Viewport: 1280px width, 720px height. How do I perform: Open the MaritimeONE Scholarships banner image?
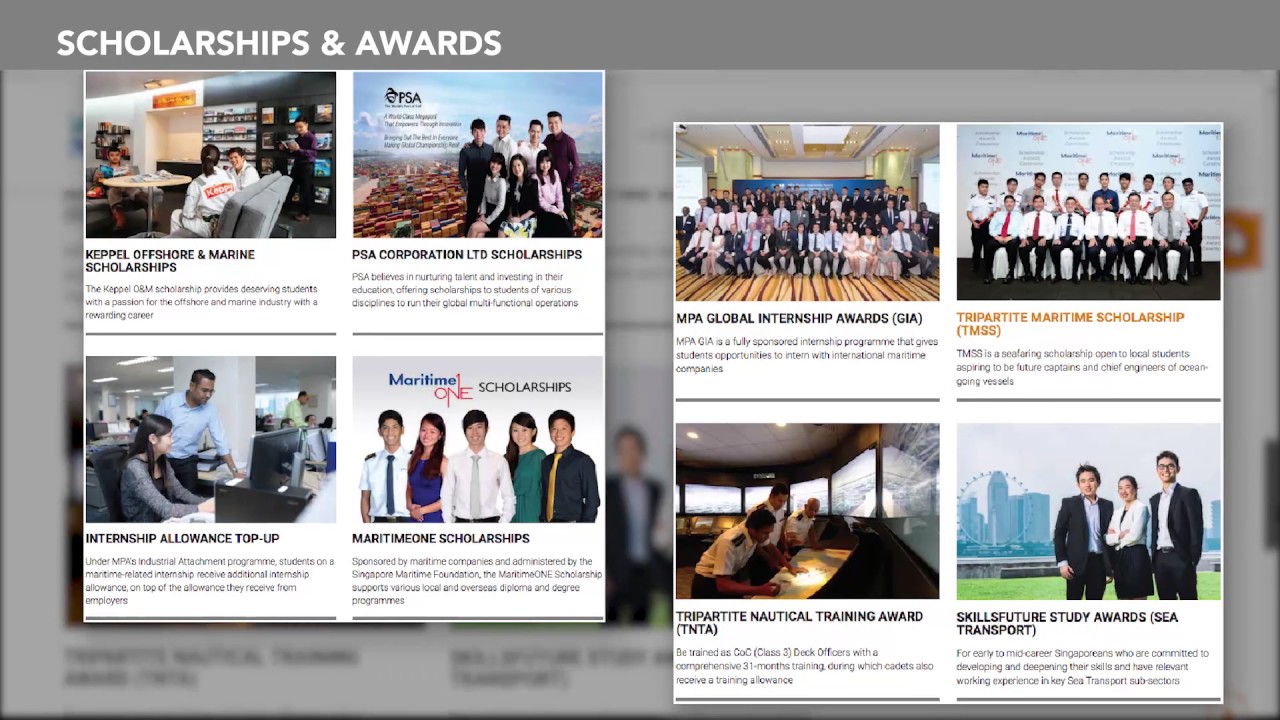coord(477,439)
